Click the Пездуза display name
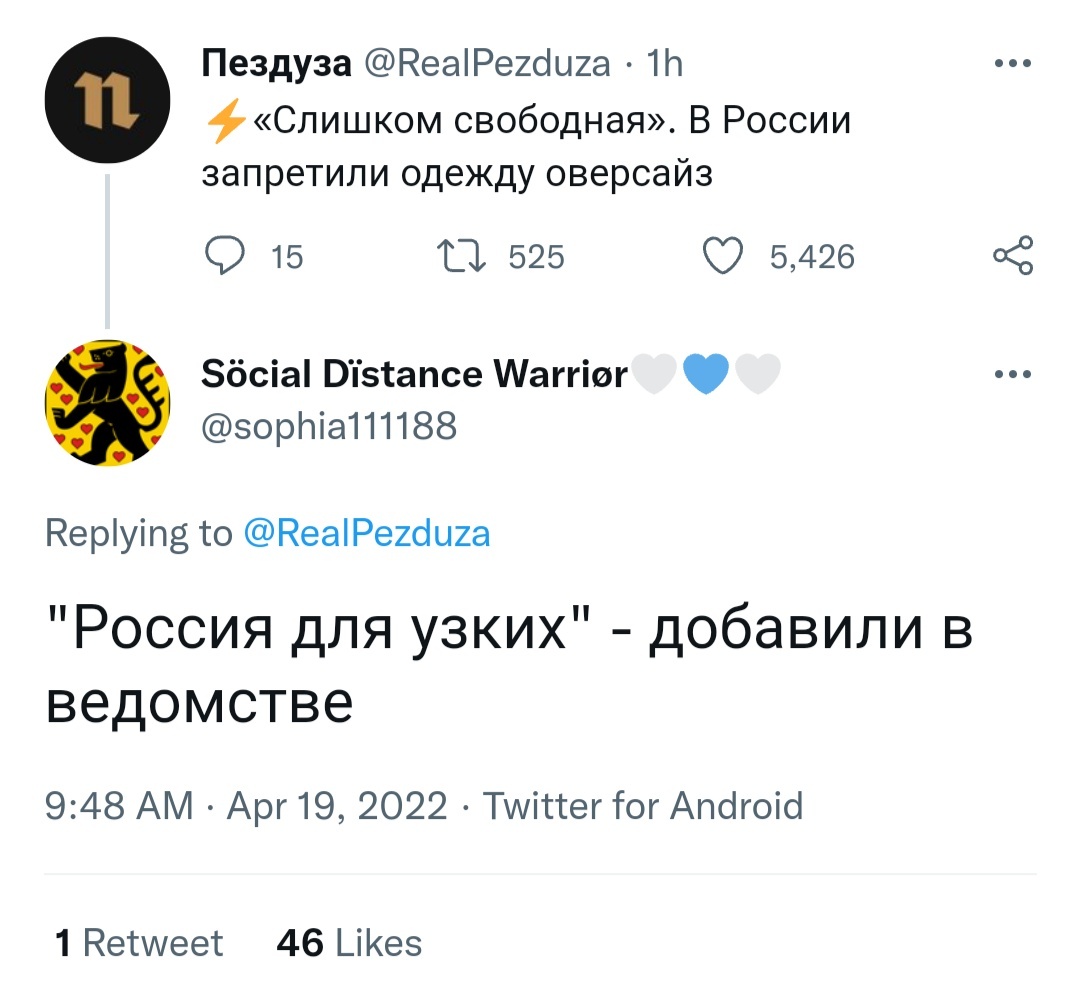The height and width of the screenshot is (1005, 1080). pos(277,64)
